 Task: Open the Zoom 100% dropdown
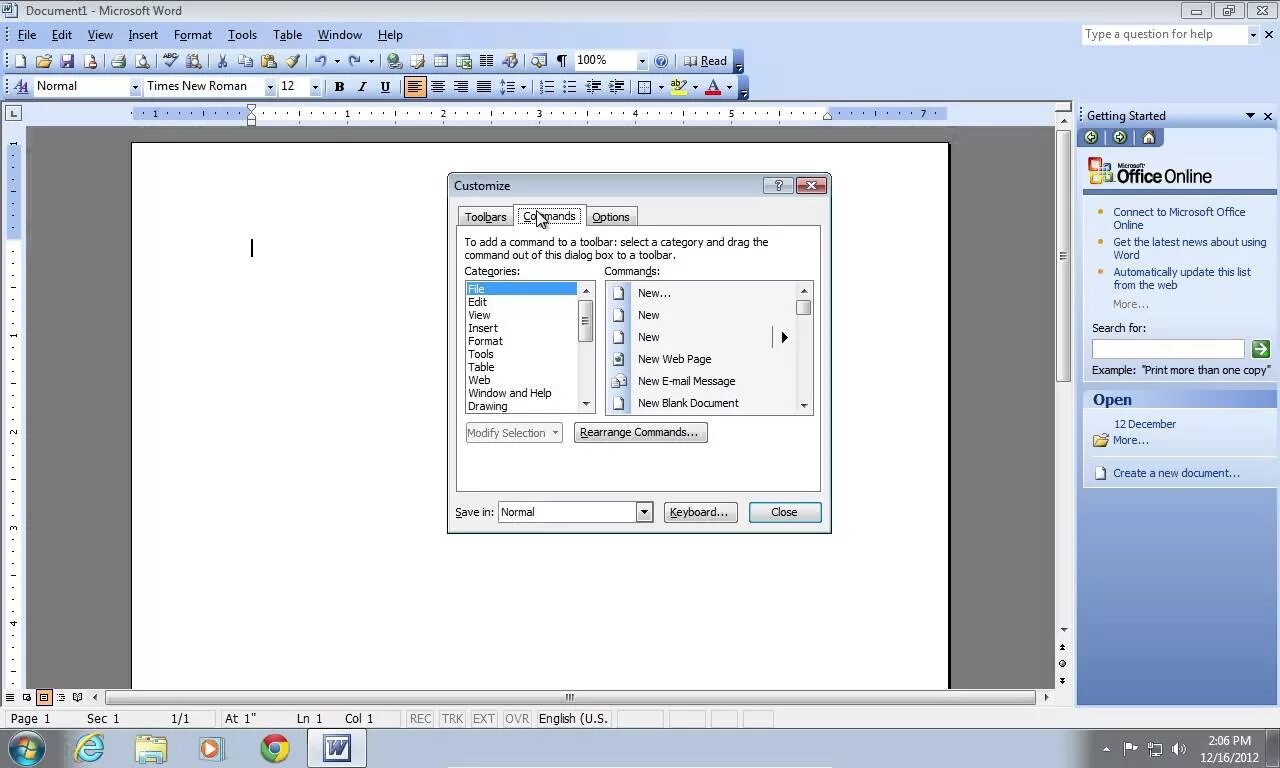[x=642, y=61]
